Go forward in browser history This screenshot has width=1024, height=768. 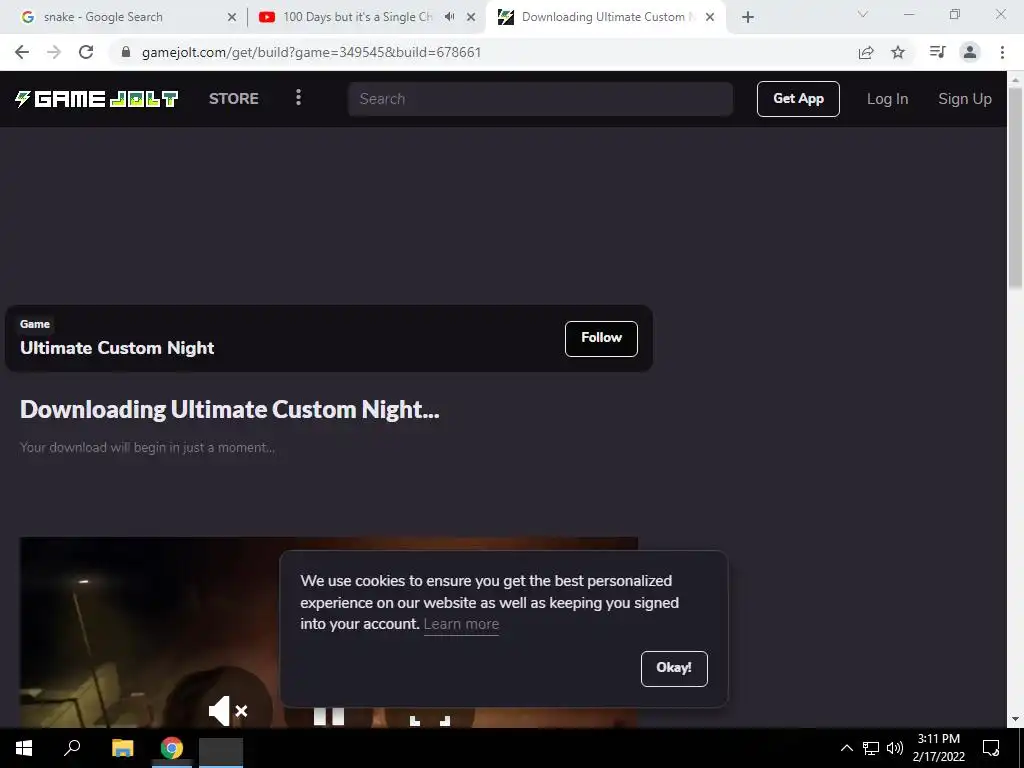click(x=54, y=52)
